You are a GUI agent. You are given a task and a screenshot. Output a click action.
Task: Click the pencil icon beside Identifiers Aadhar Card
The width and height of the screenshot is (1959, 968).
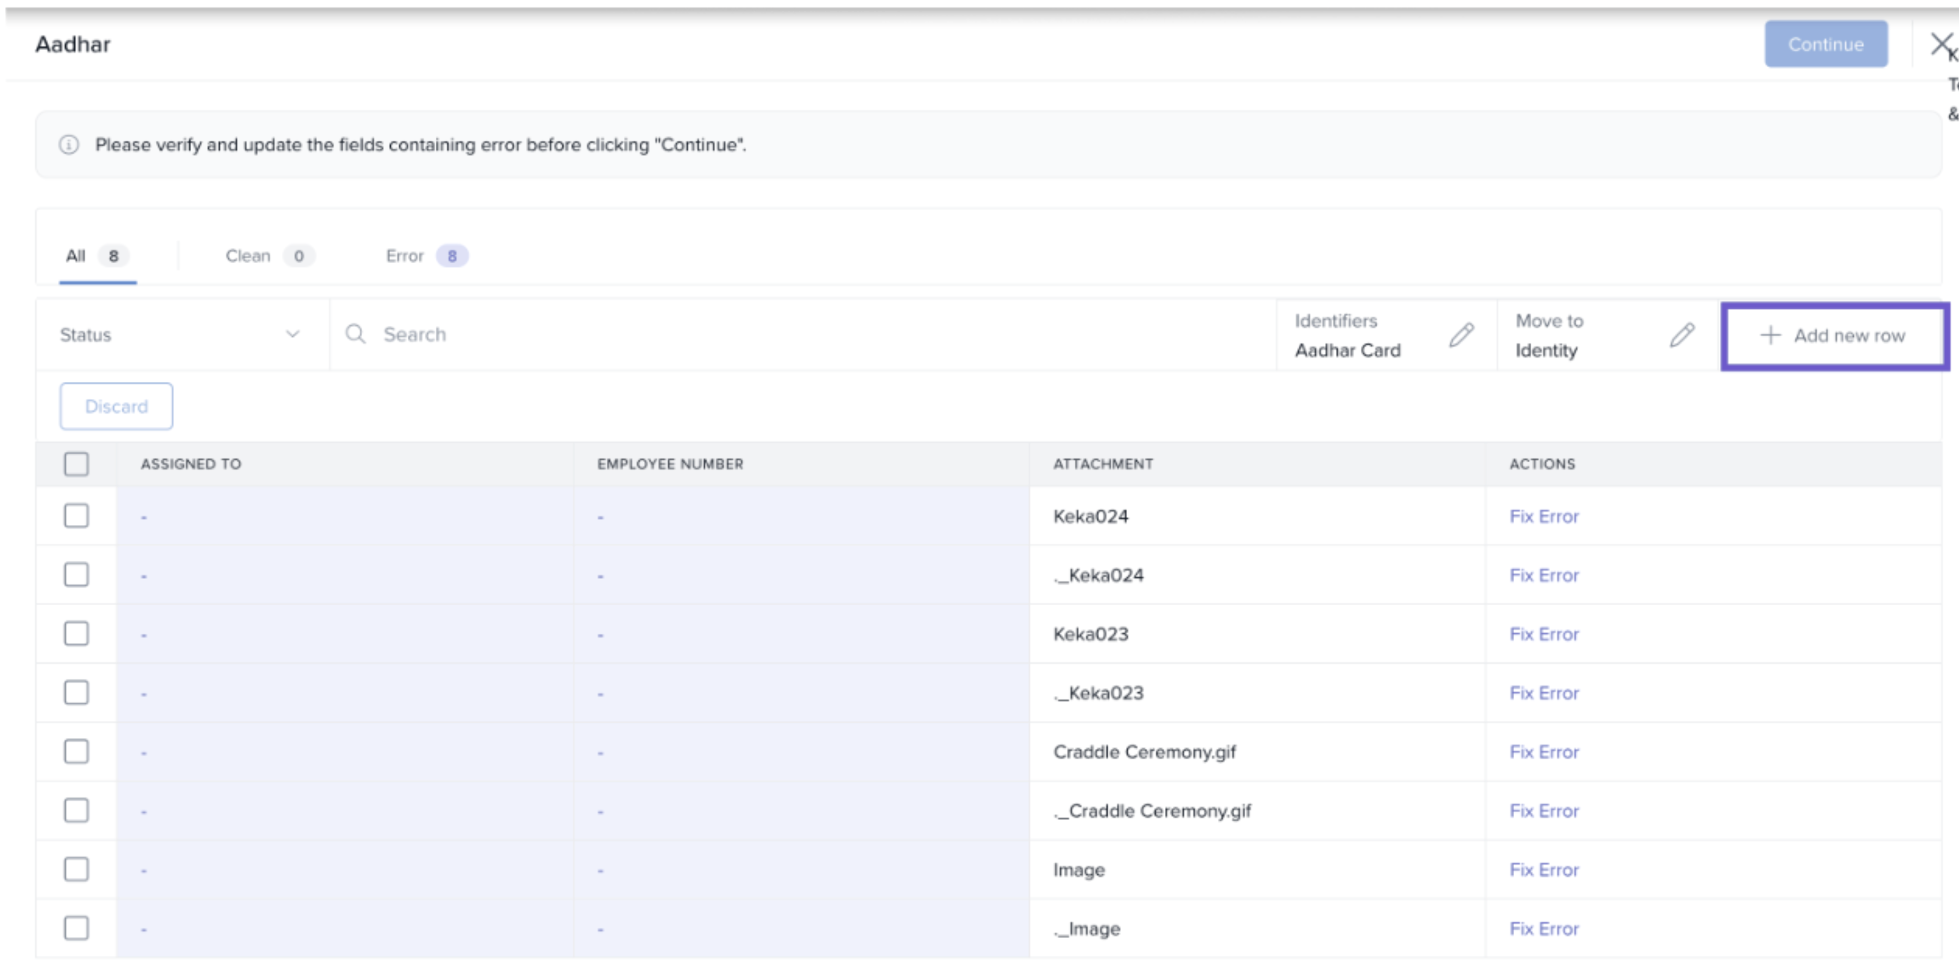click(x=1461, y=335)
